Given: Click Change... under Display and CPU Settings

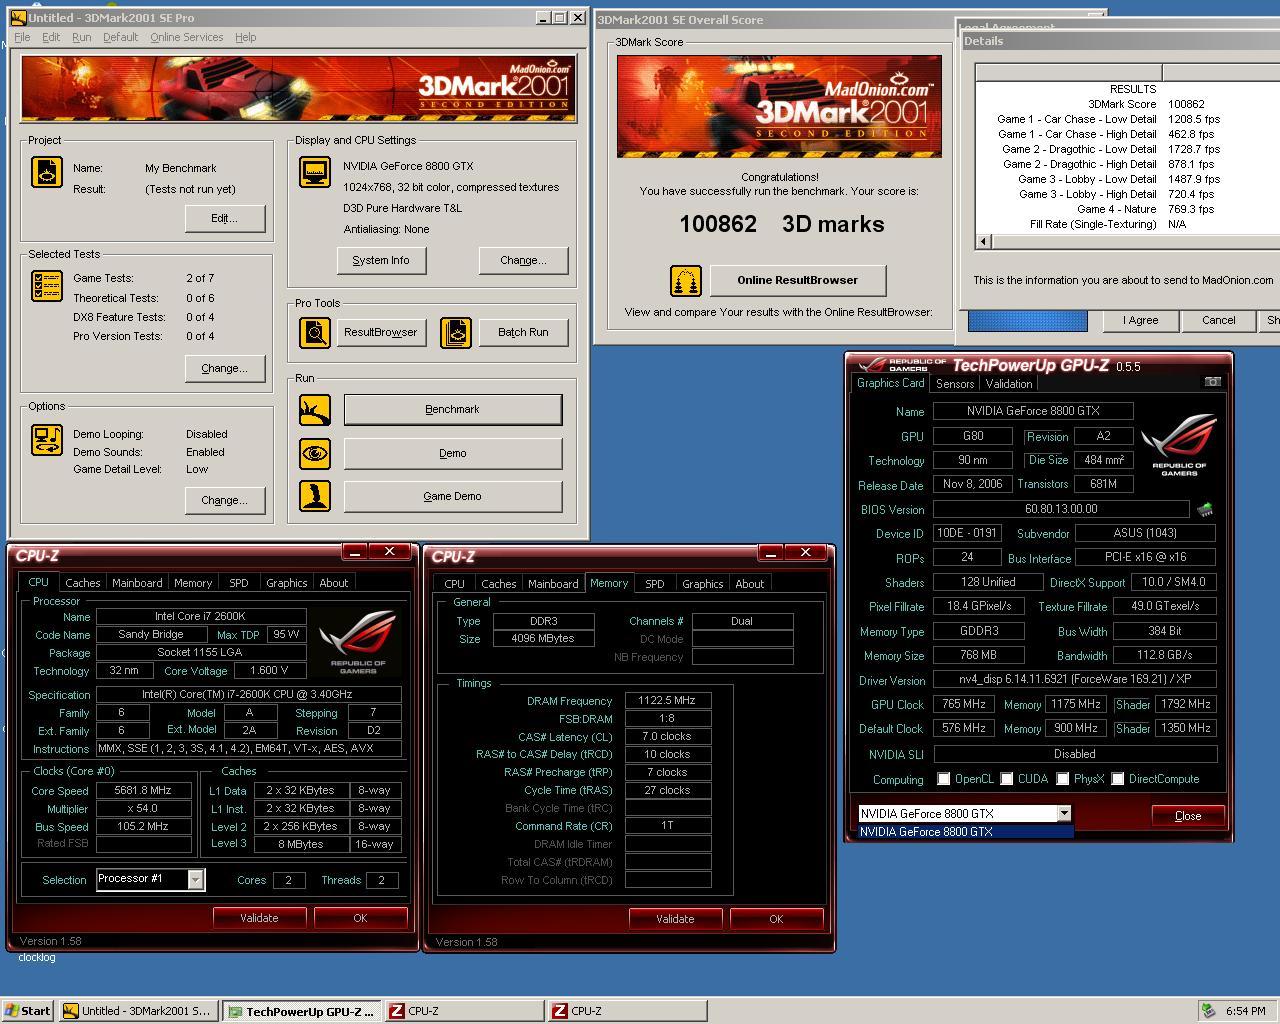Looking at the screenshot, I should [x=523, y=260].
